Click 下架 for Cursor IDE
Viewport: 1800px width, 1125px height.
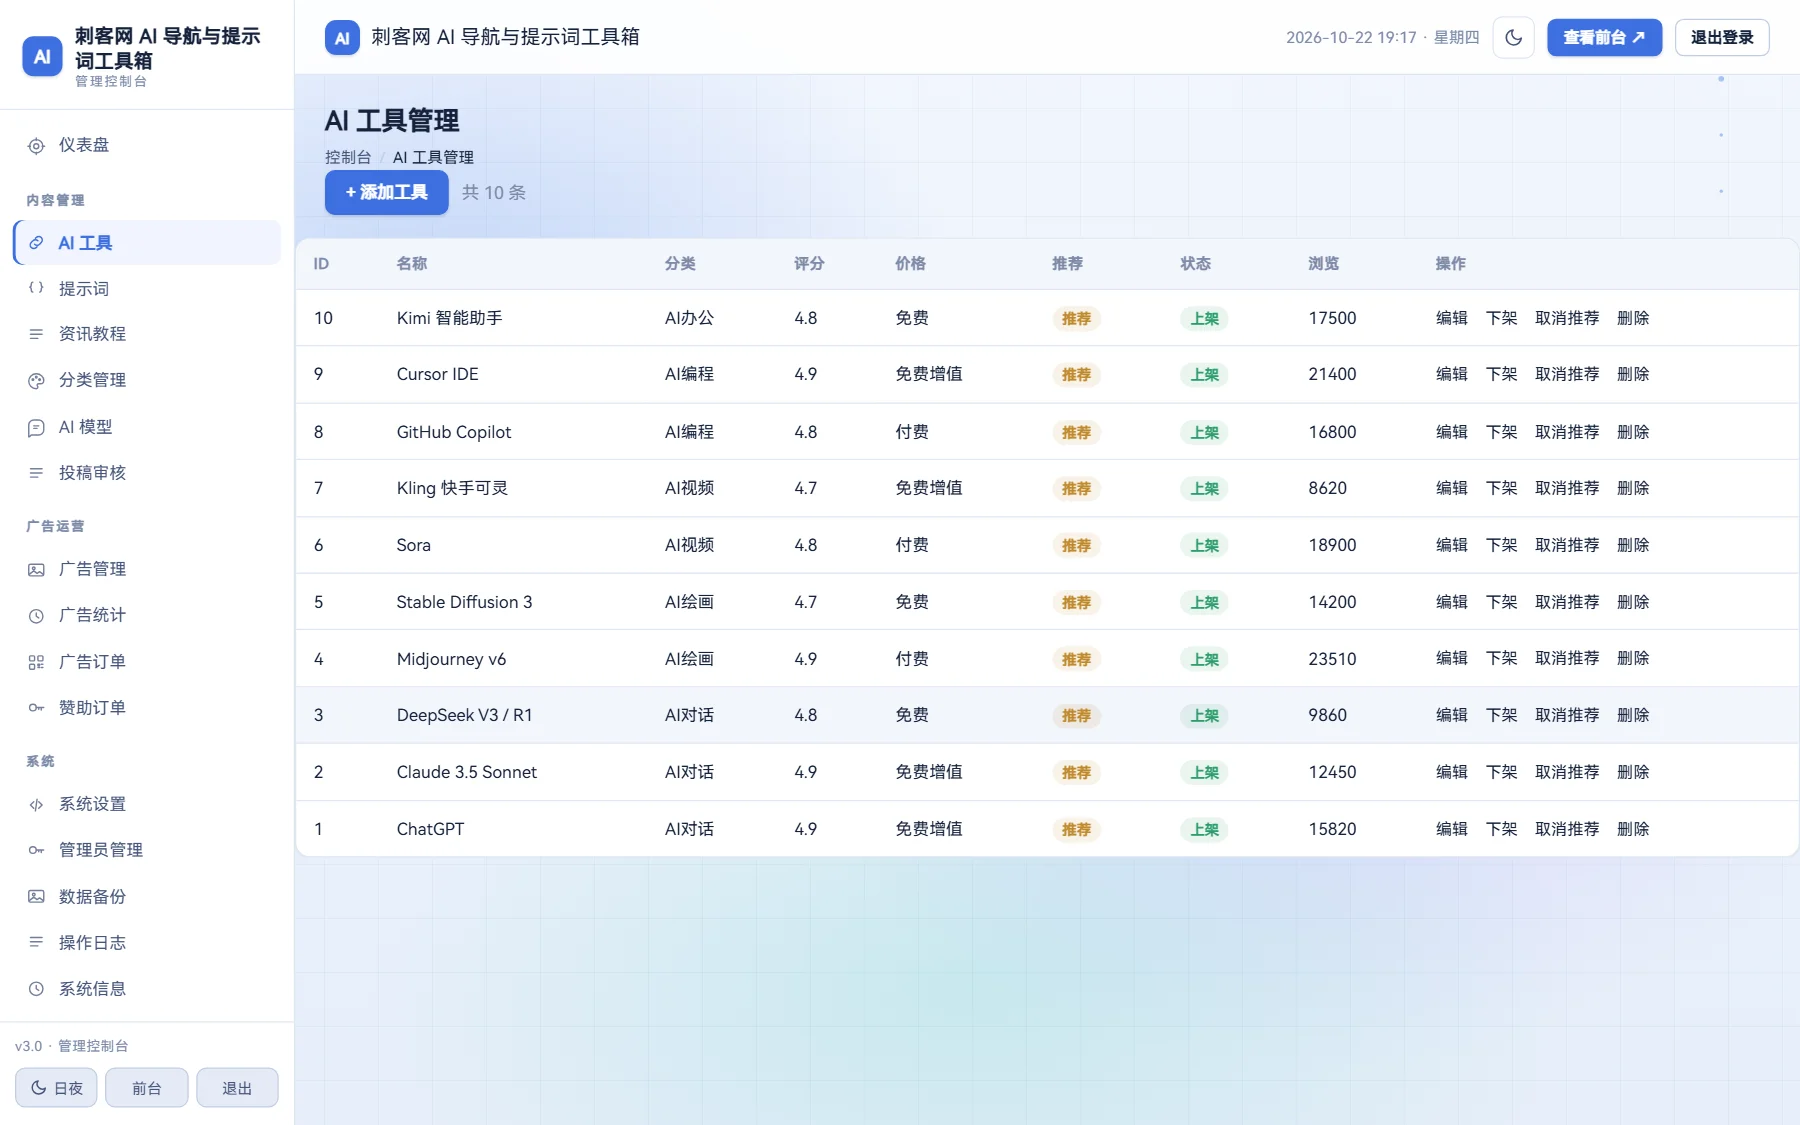coord(1502,374)
